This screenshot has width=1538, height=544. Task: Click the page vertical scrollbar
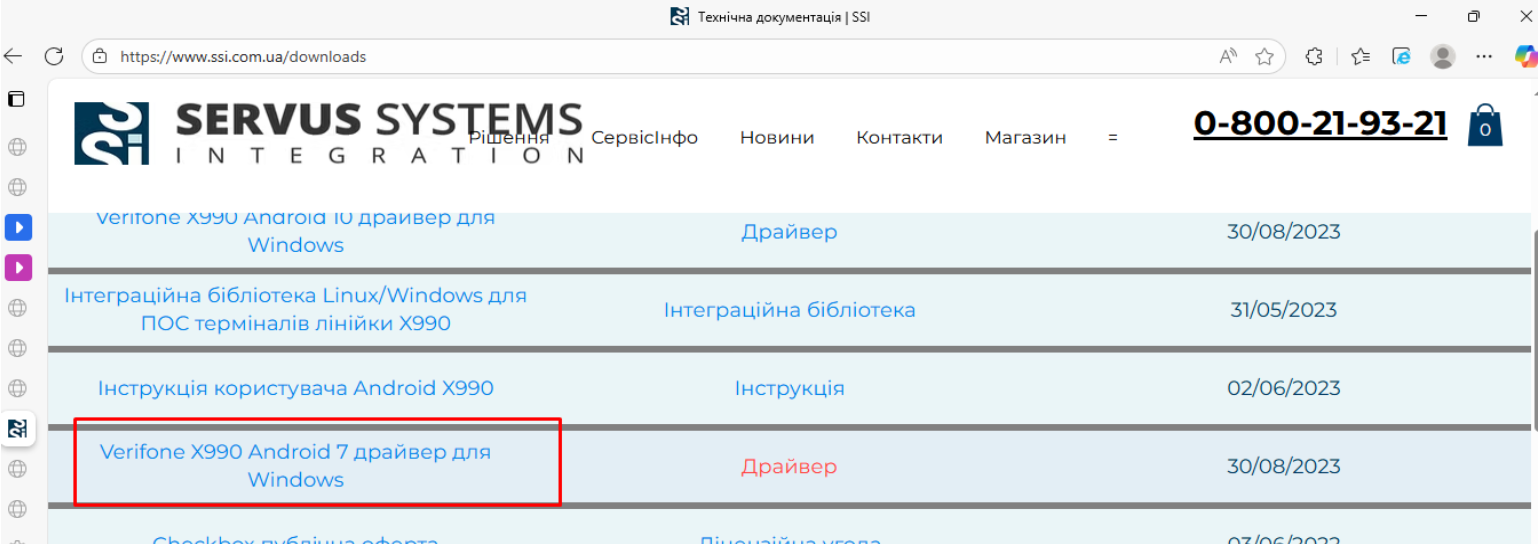point(1533,330)
